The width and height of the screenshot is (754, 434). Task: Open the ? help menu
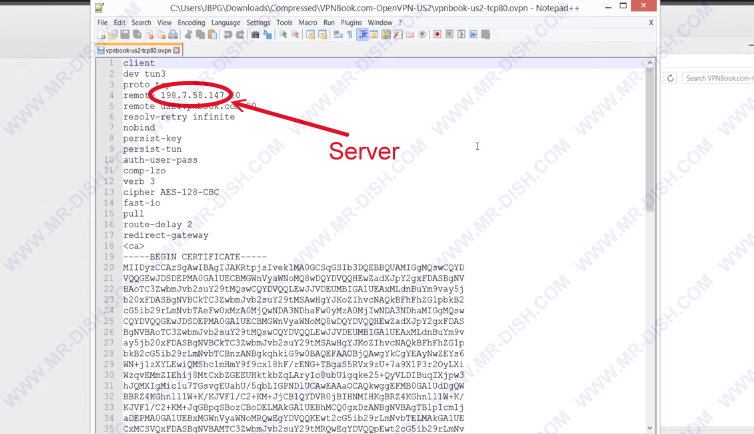(400, 23)
